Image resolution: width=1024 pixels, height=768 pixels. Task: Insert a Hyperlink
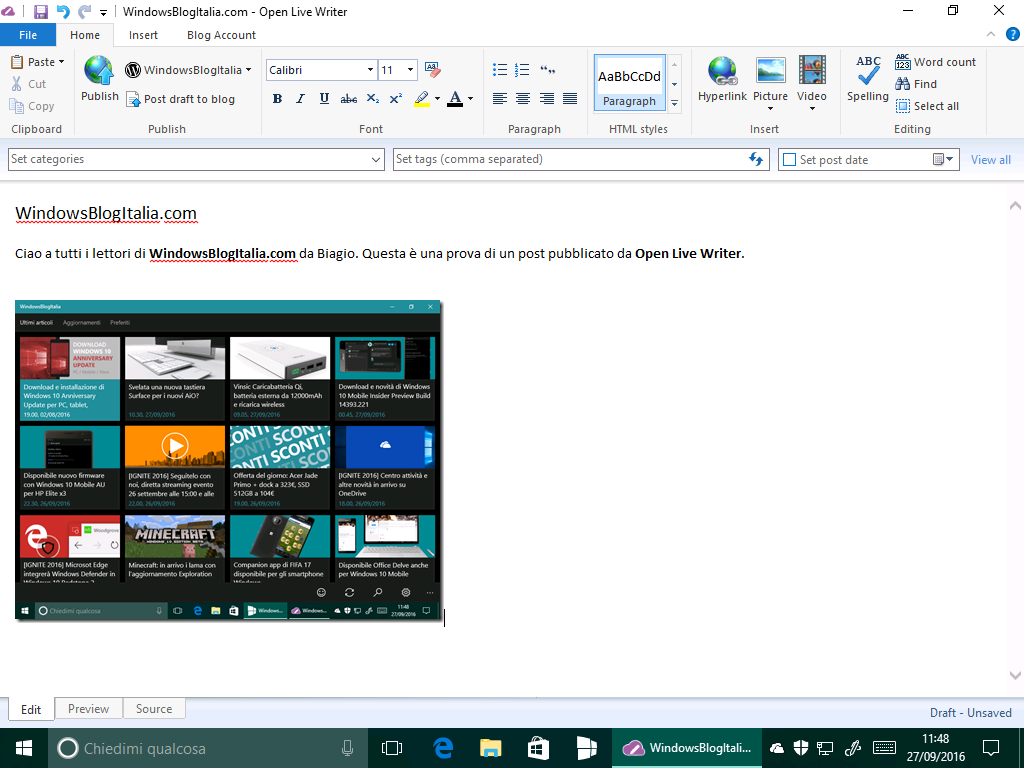coord(722,79)
